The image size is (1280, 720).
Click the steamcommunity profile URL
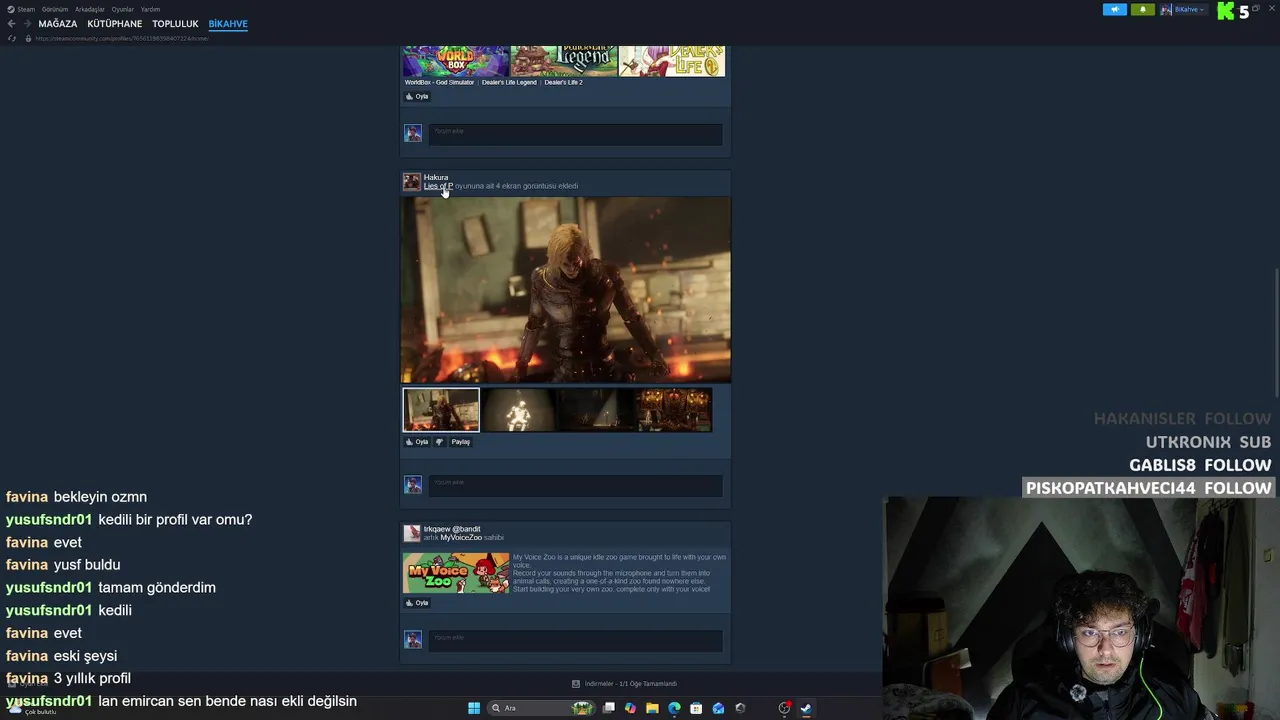(x=122, y=38)
